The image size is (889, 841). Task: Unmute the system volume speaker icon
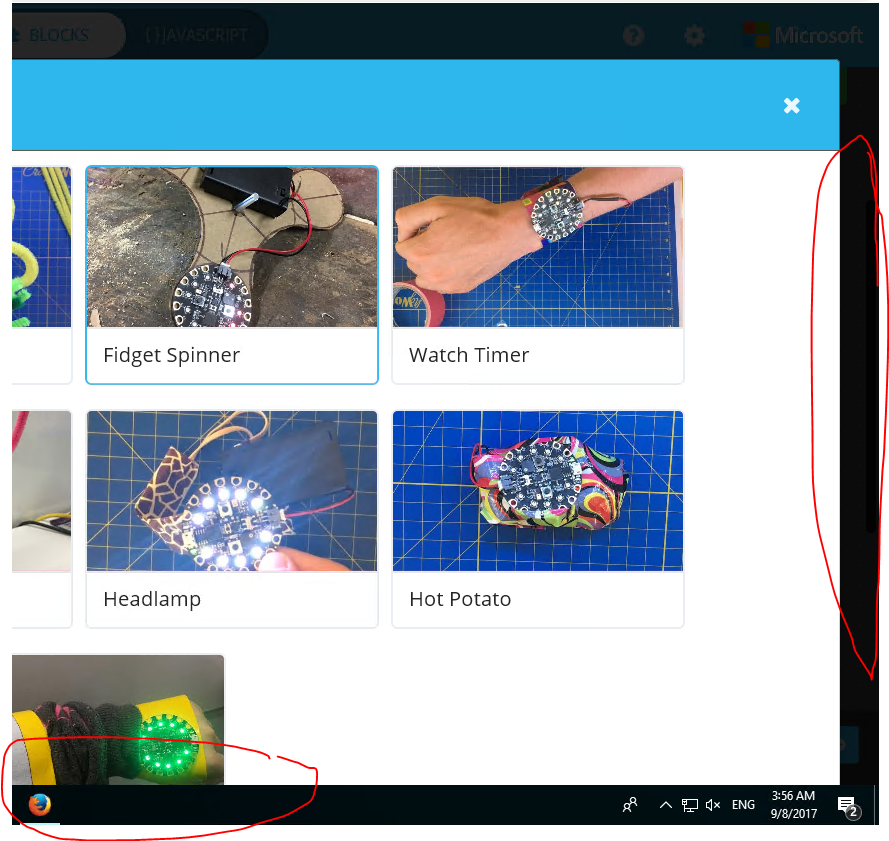[712, 804]
